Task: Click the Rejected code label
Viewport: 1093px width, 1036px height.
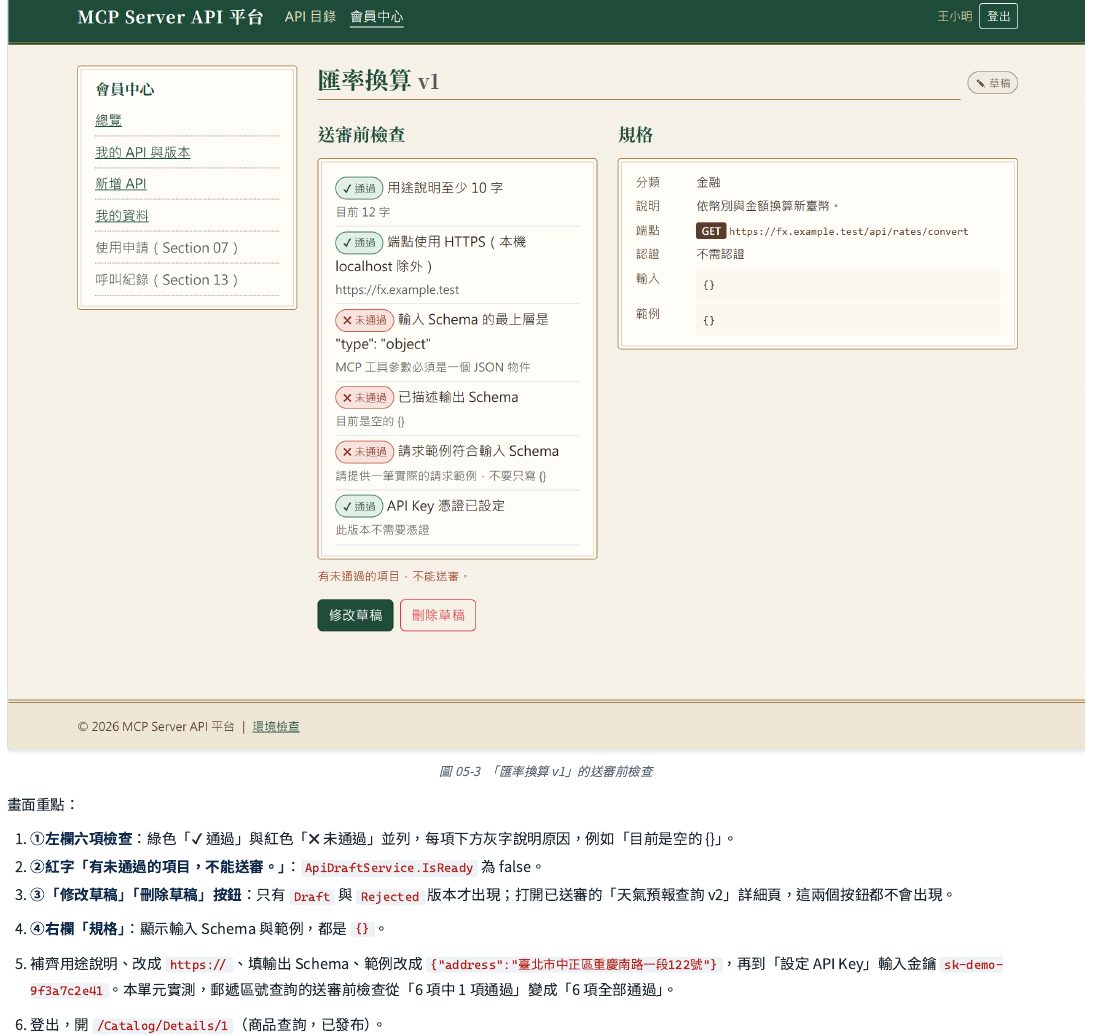Action: pyautogui.click(x=390, y=896)
